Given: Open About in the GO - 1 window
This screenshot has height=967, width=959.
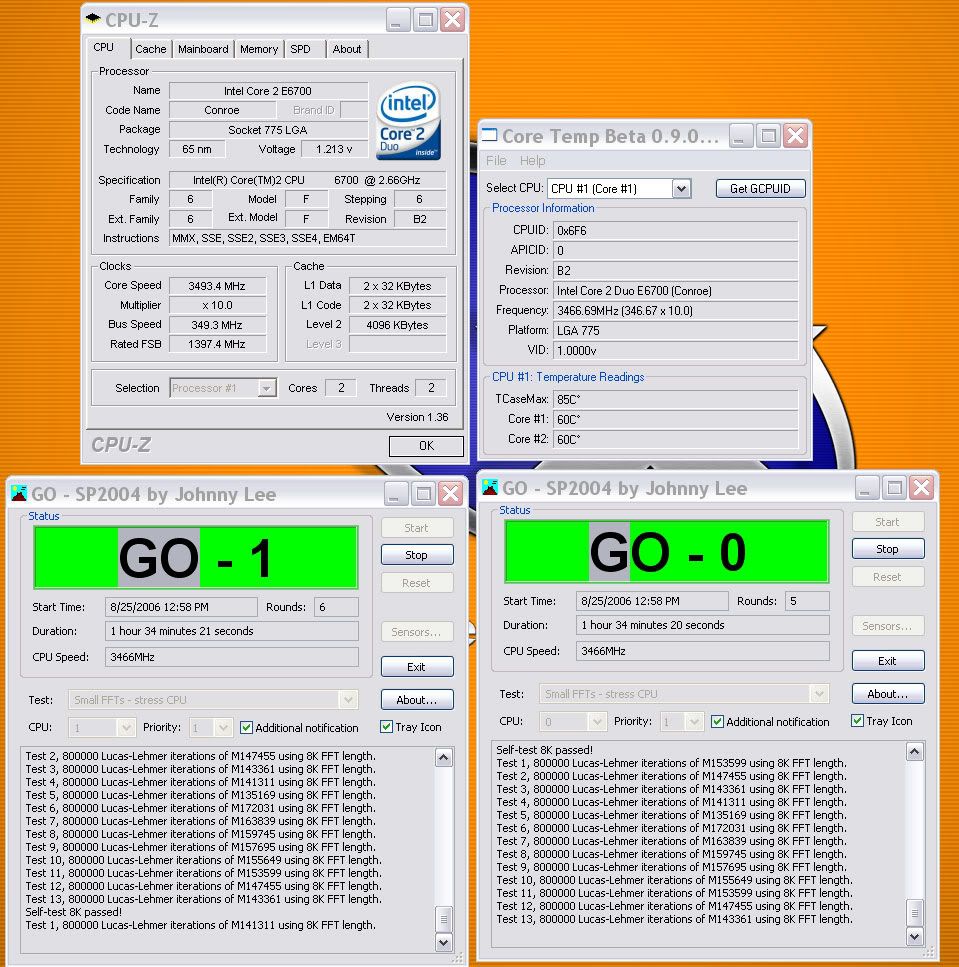Looking at the screenshot, I should pyautogui.click(x=417, y=700).
